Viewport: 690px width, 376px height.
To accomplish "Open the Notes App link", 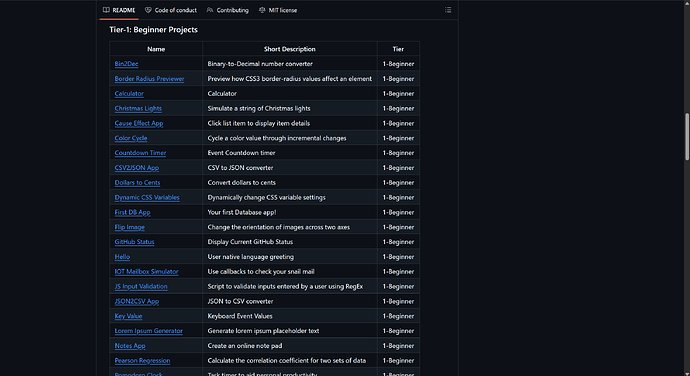I will [x=130, y=346].
